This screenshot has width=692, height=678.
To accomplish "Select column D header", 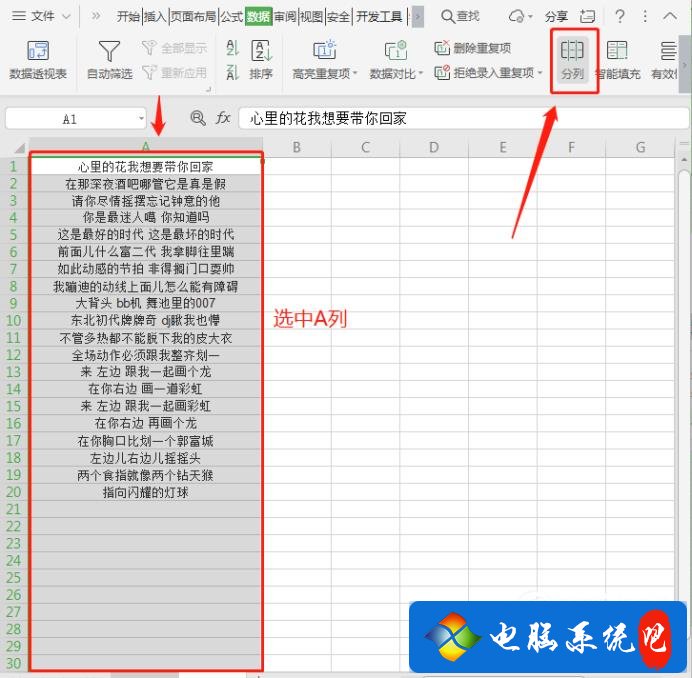I will tap(434, 147).
